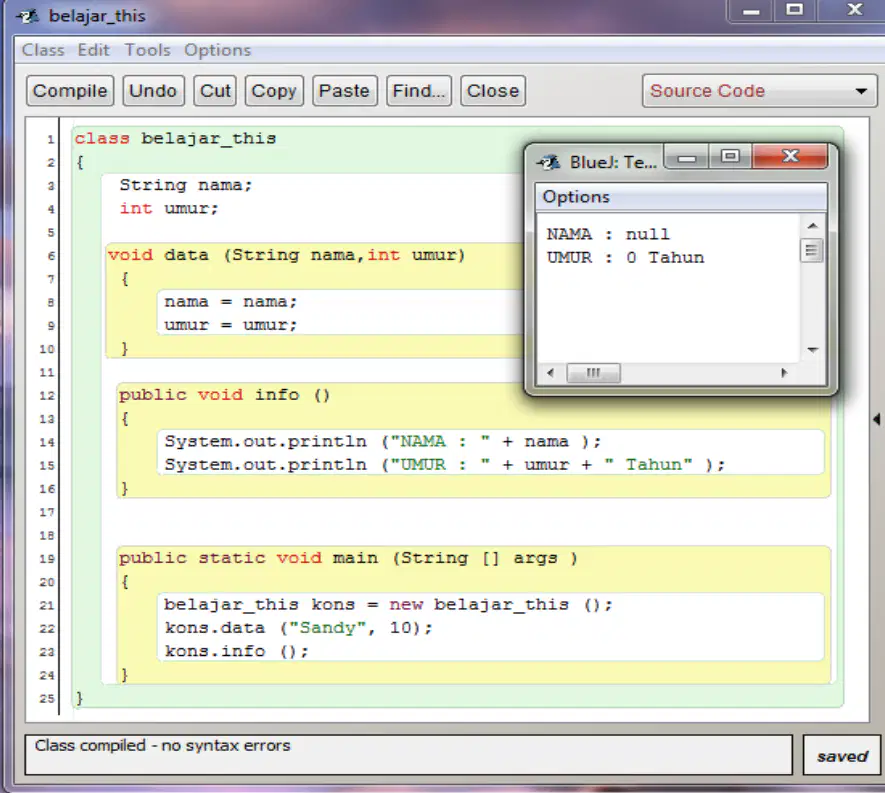Click terminal vertical scrollbar up arrow
This screenshot has width=885, height=793.
pos(812,226)
